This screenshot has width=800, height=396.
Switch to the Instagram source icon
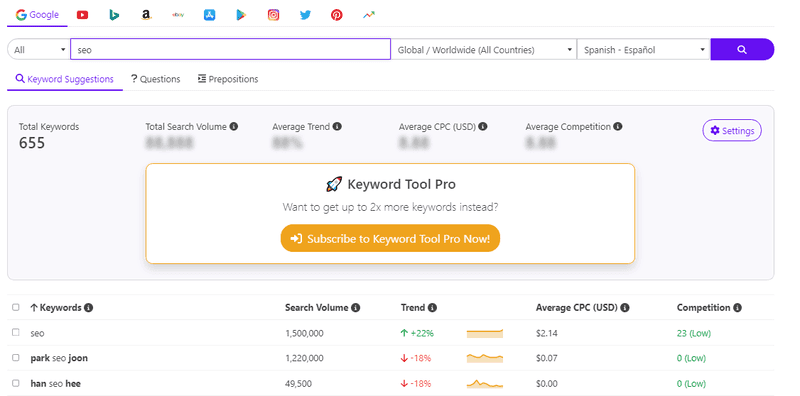click(x=273, y=15)
